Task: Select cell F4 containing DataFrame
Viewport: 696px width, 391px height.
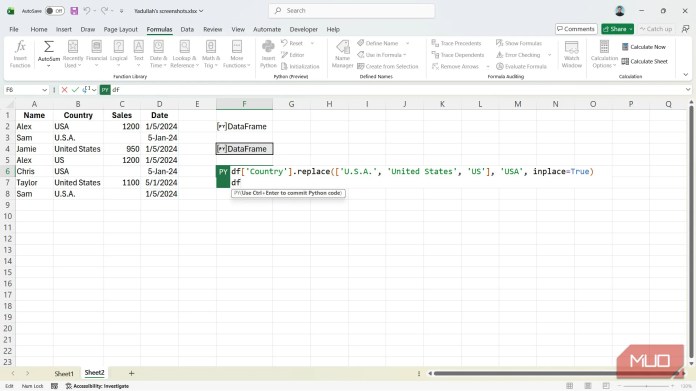Action: 245,149
